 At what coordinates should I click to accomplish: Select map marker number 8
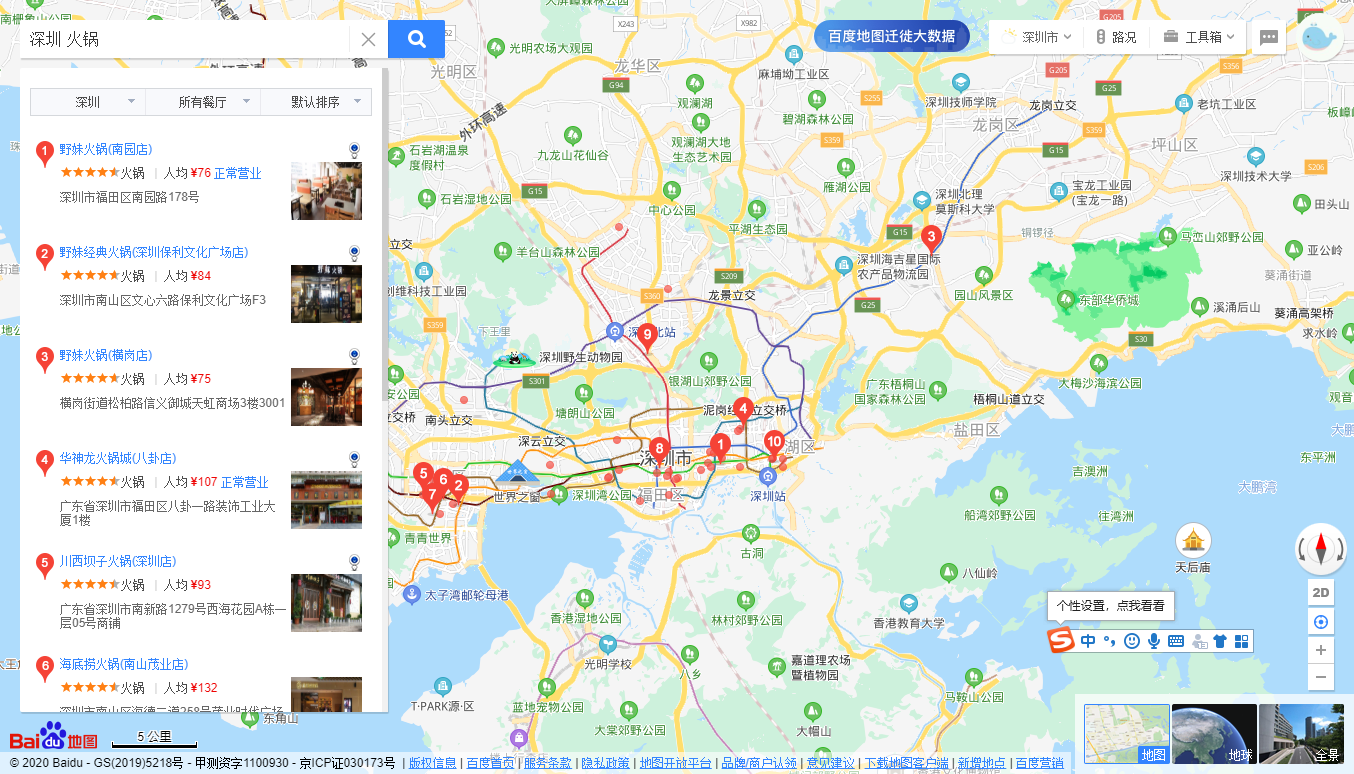pos(658,450)
